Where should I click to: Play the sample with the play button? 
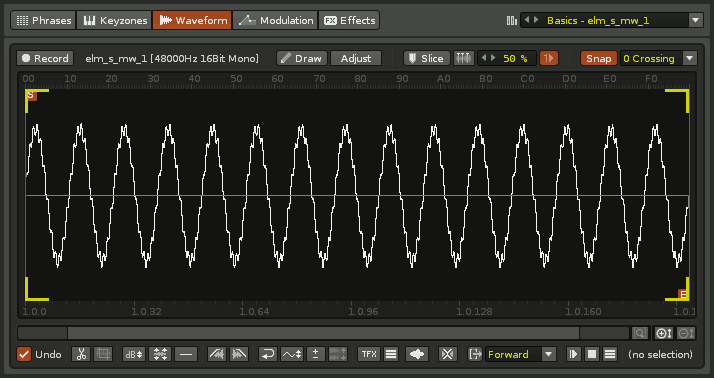[574, 354]
